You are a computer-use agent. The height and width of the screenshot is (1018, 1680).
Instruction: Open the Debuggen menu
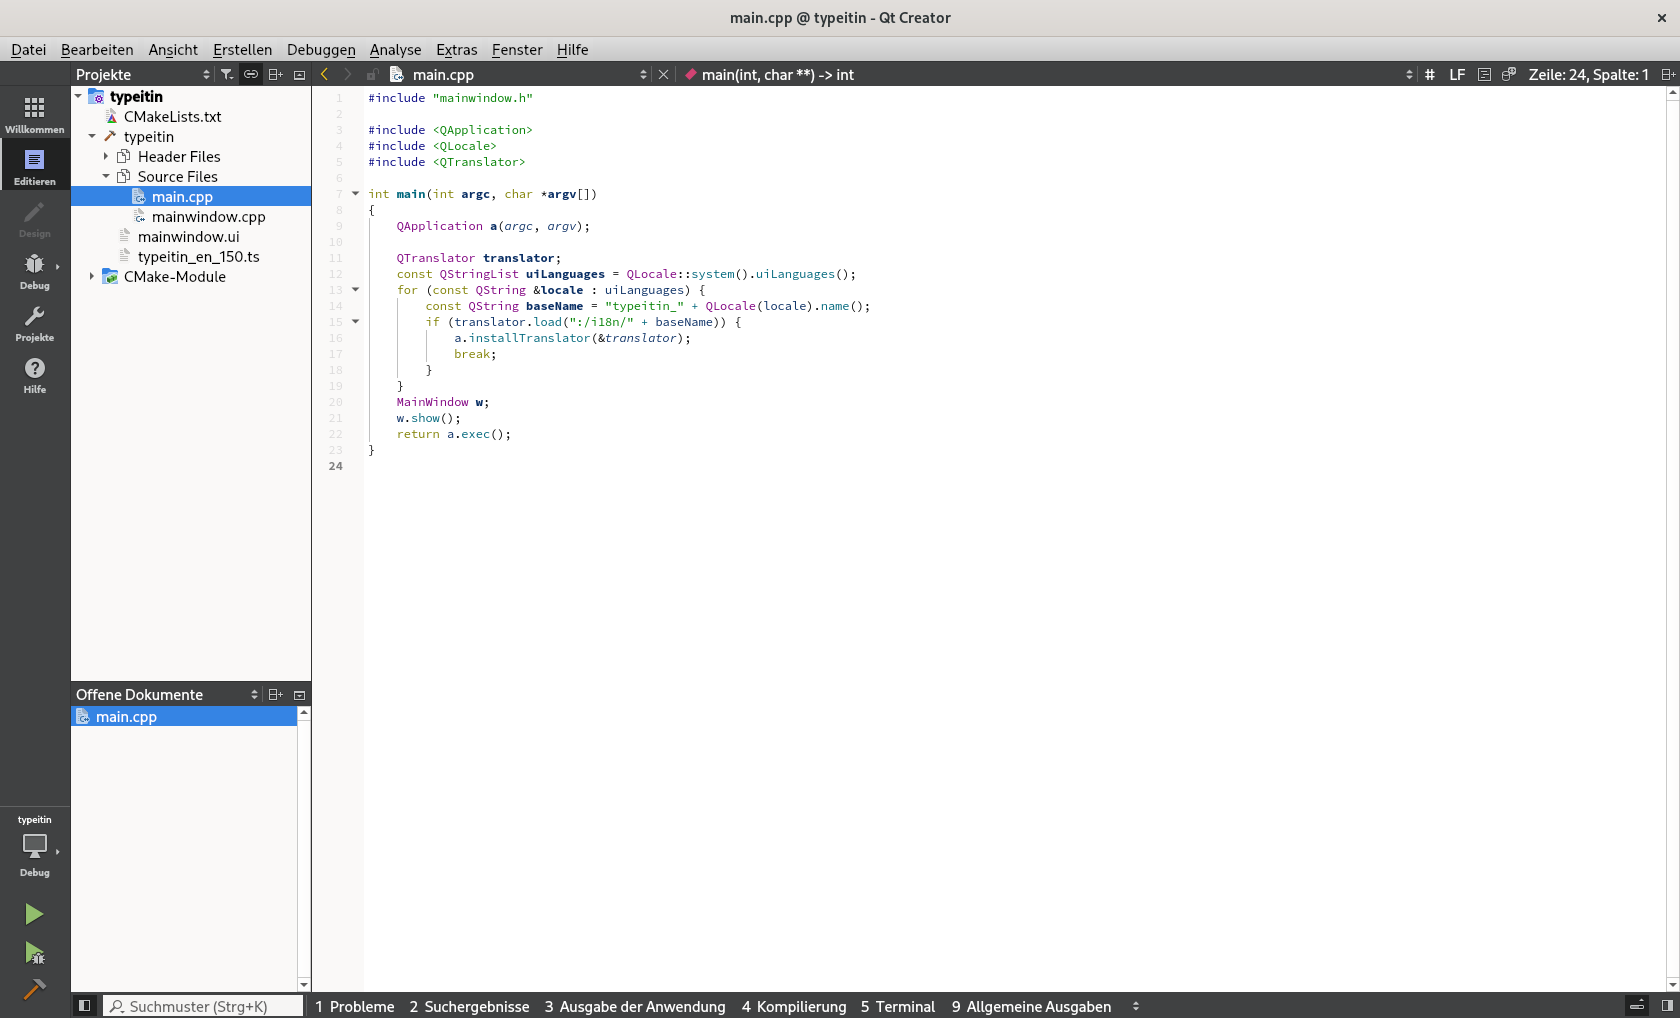[321, 49]
